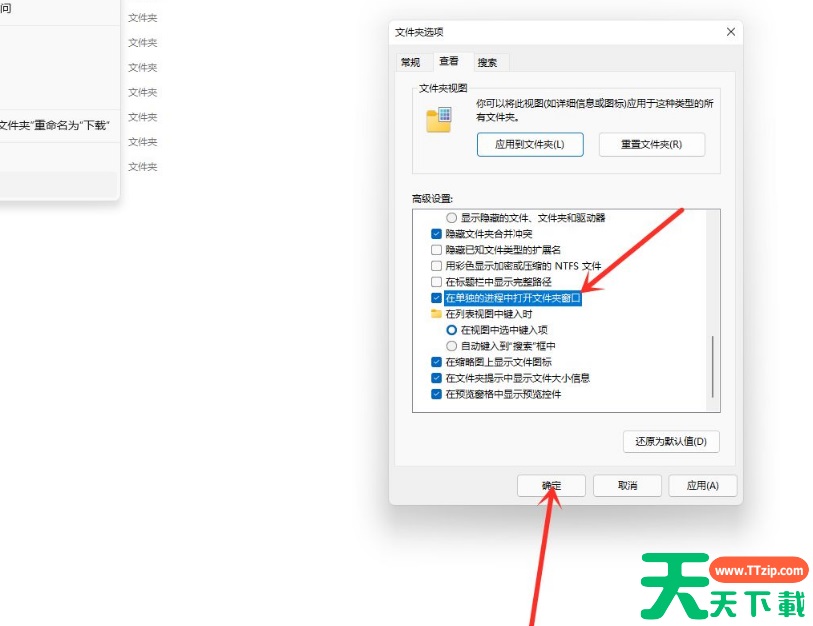The width and height of the screenshot is (813, 626).
Task: Click the 还原为默认值(D) button
Action: point(671,441)
